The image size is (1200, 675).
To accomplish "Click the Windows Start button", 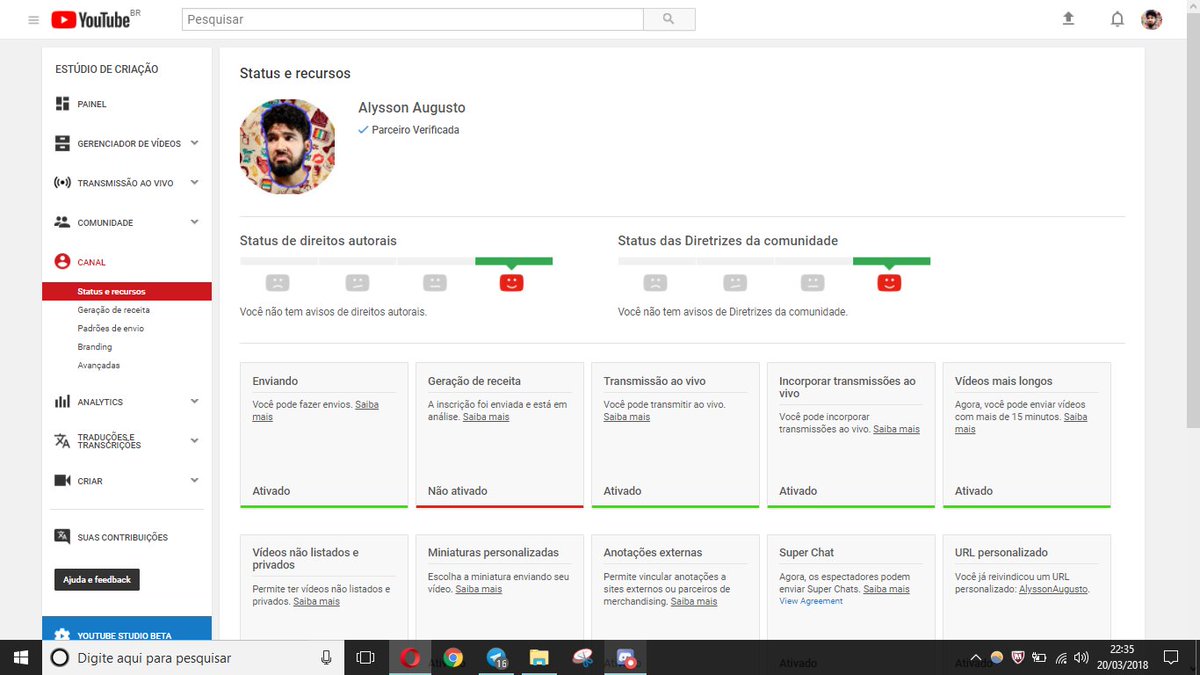I will 20,657.
